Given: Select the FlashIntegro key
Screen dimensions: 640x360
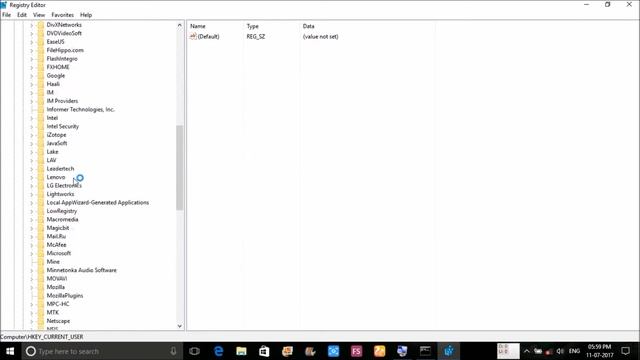Looking at the screenshot, I should point(62,59).
